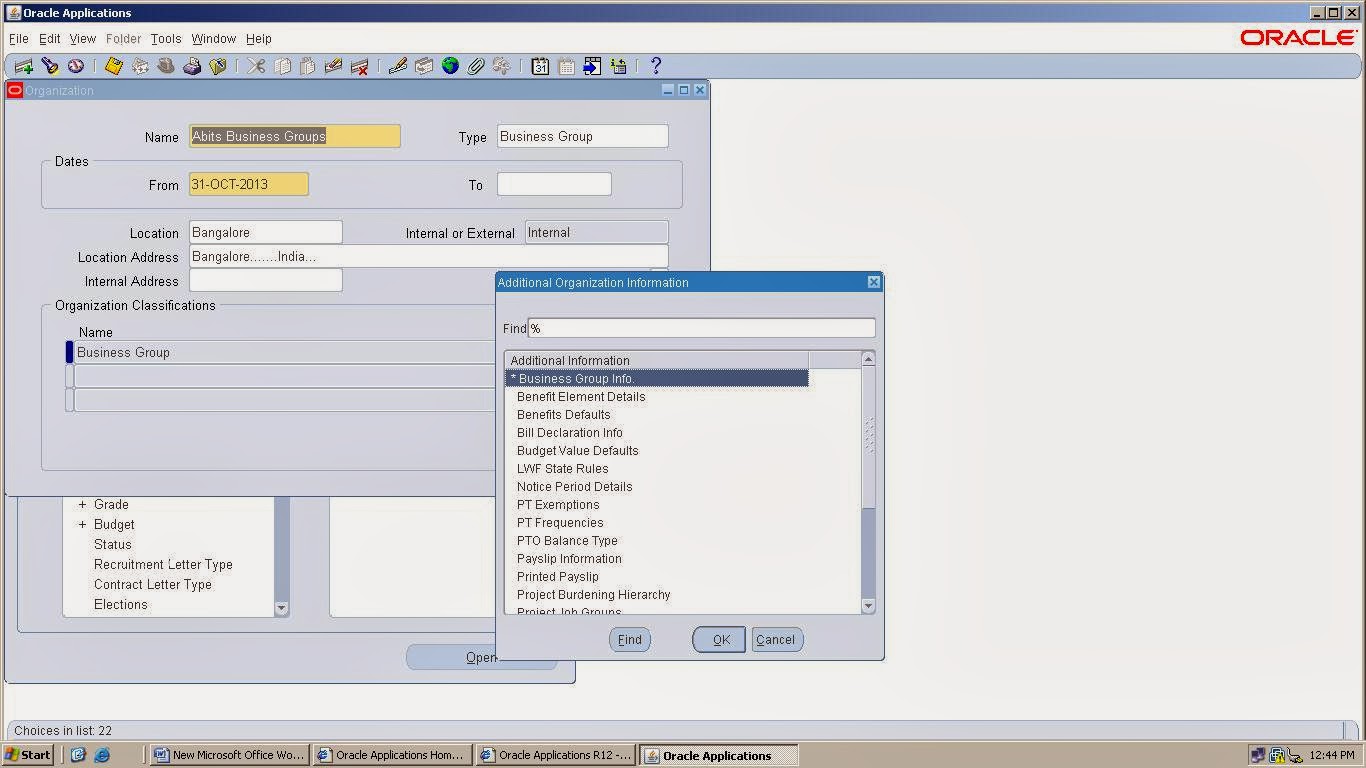The image size is (1366, 768).
Task: Select Benefits Defaults entry
Action: pyautogui.click(x=563, y=415)
